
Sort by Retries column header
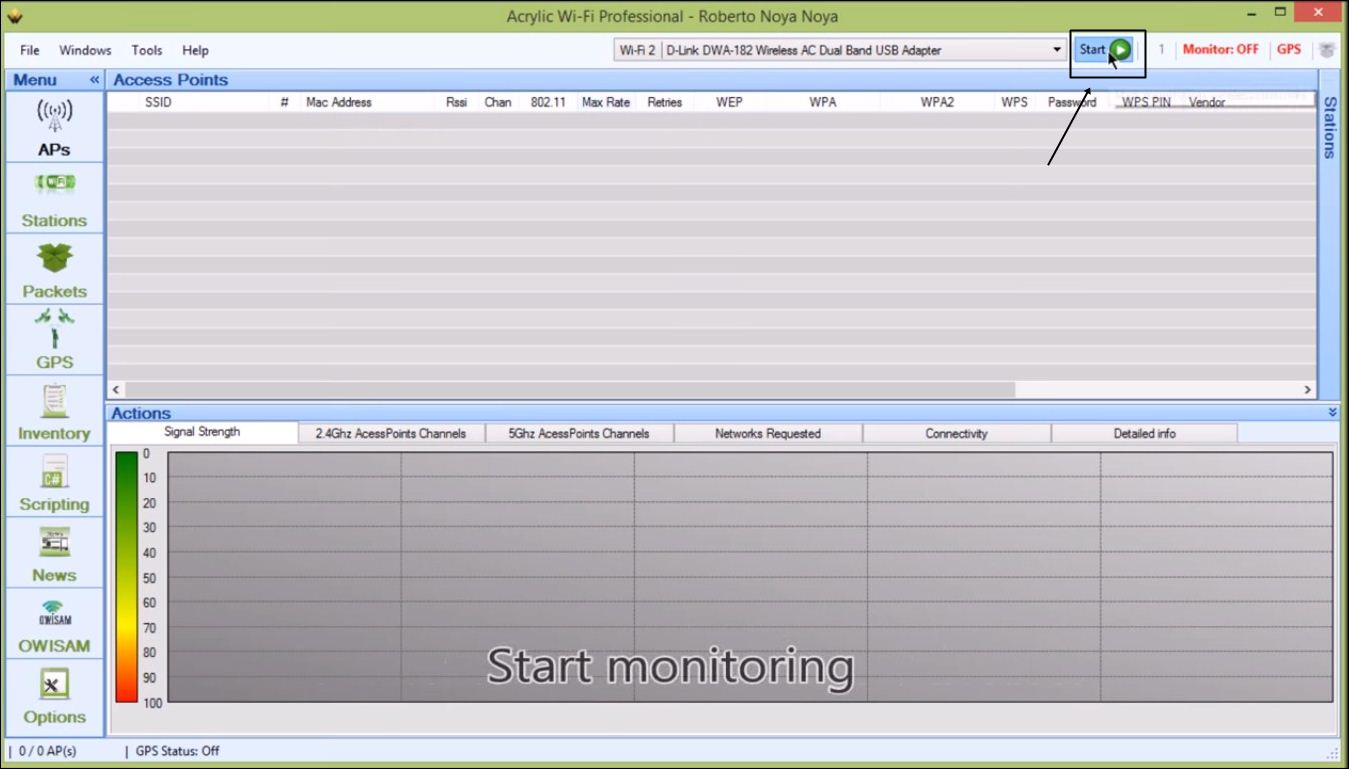click(664, 102)
